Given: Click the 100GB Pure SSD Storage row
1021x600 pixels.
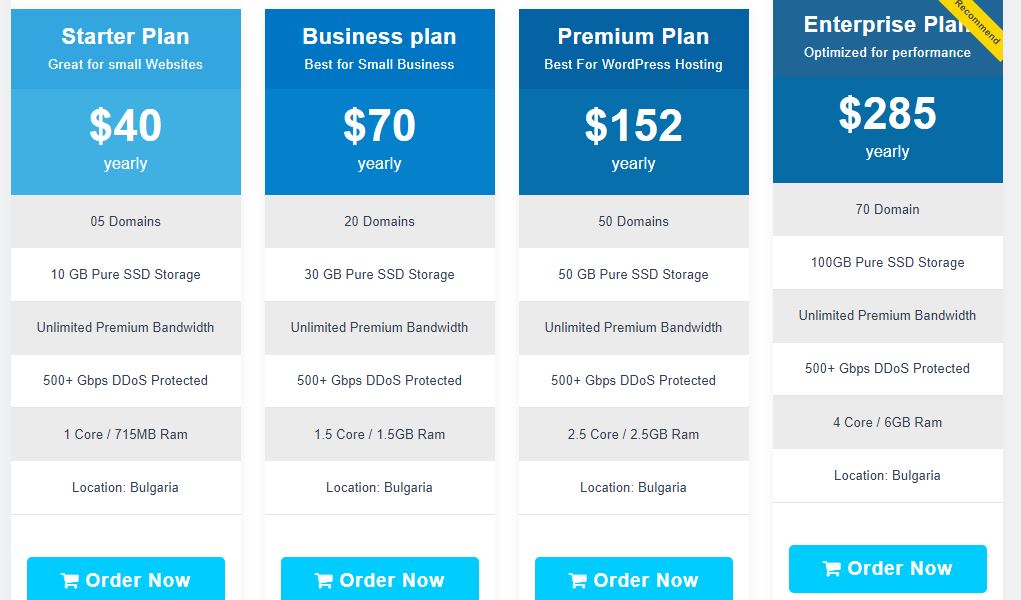Looking at the screenshot, I should (888, 263).
